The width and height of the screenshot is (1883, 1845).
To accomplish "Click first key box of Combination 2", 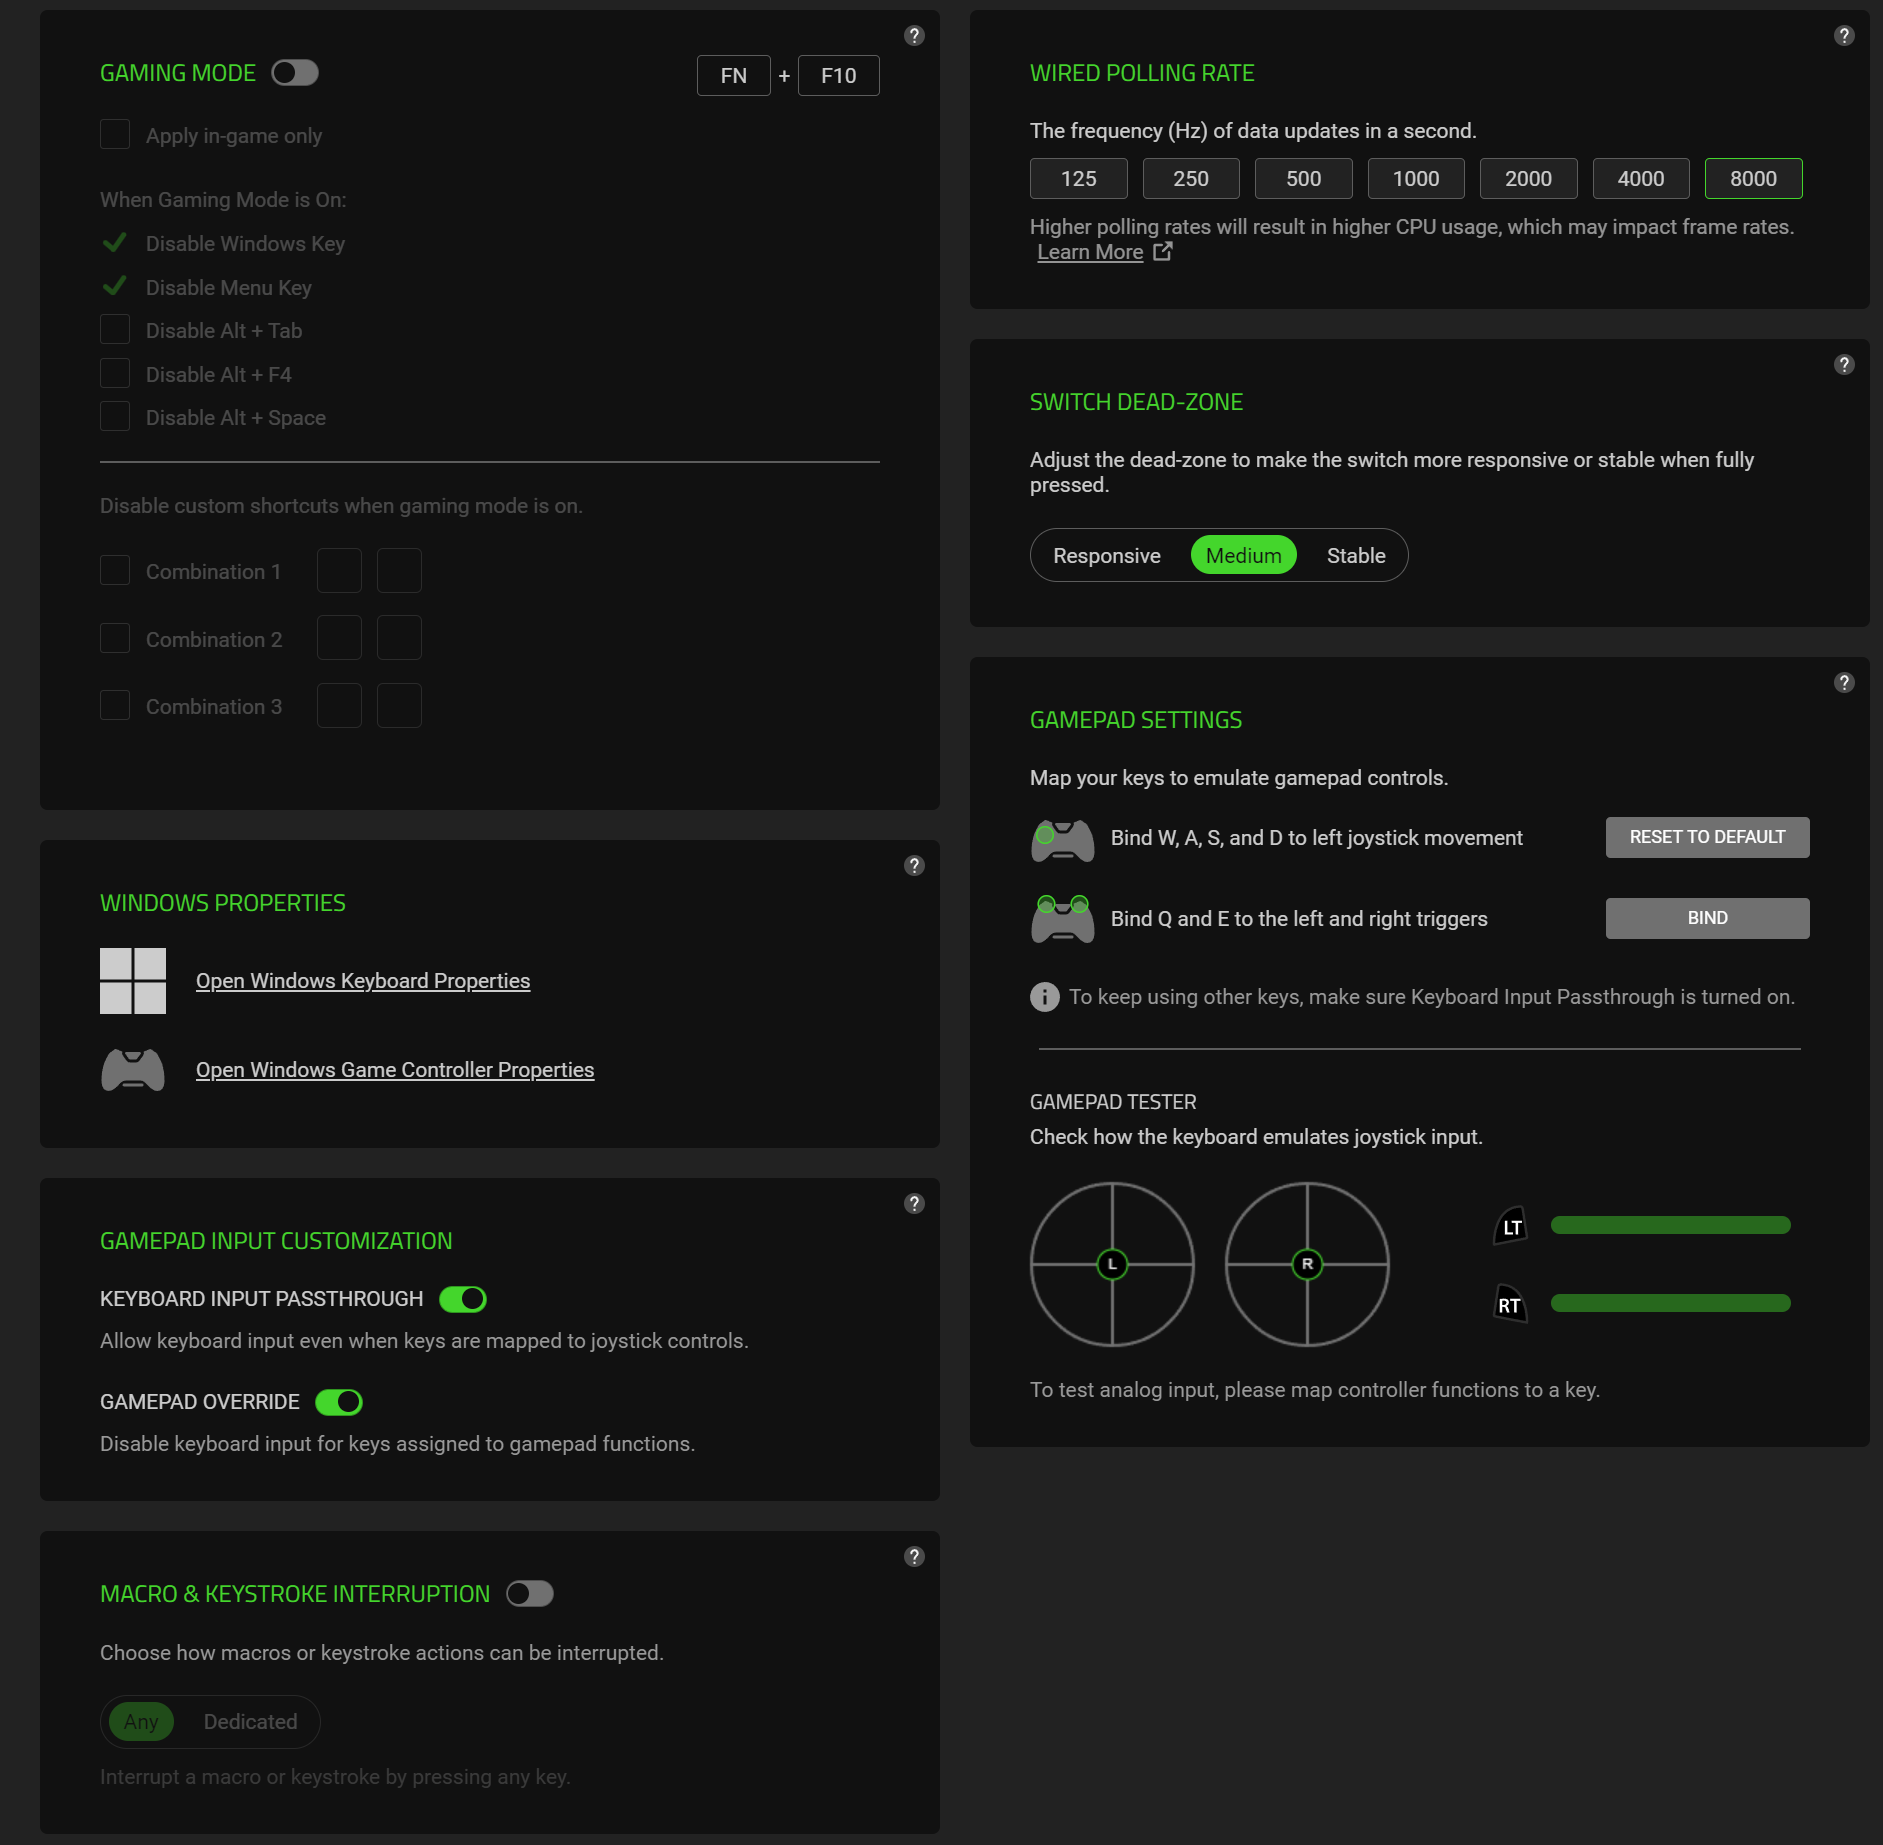I will click(x=339, y=638).
